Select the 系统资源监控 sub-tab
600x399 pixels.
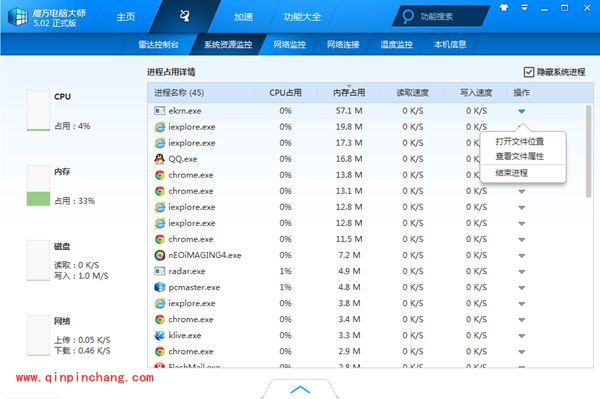[x=228, y=44]
